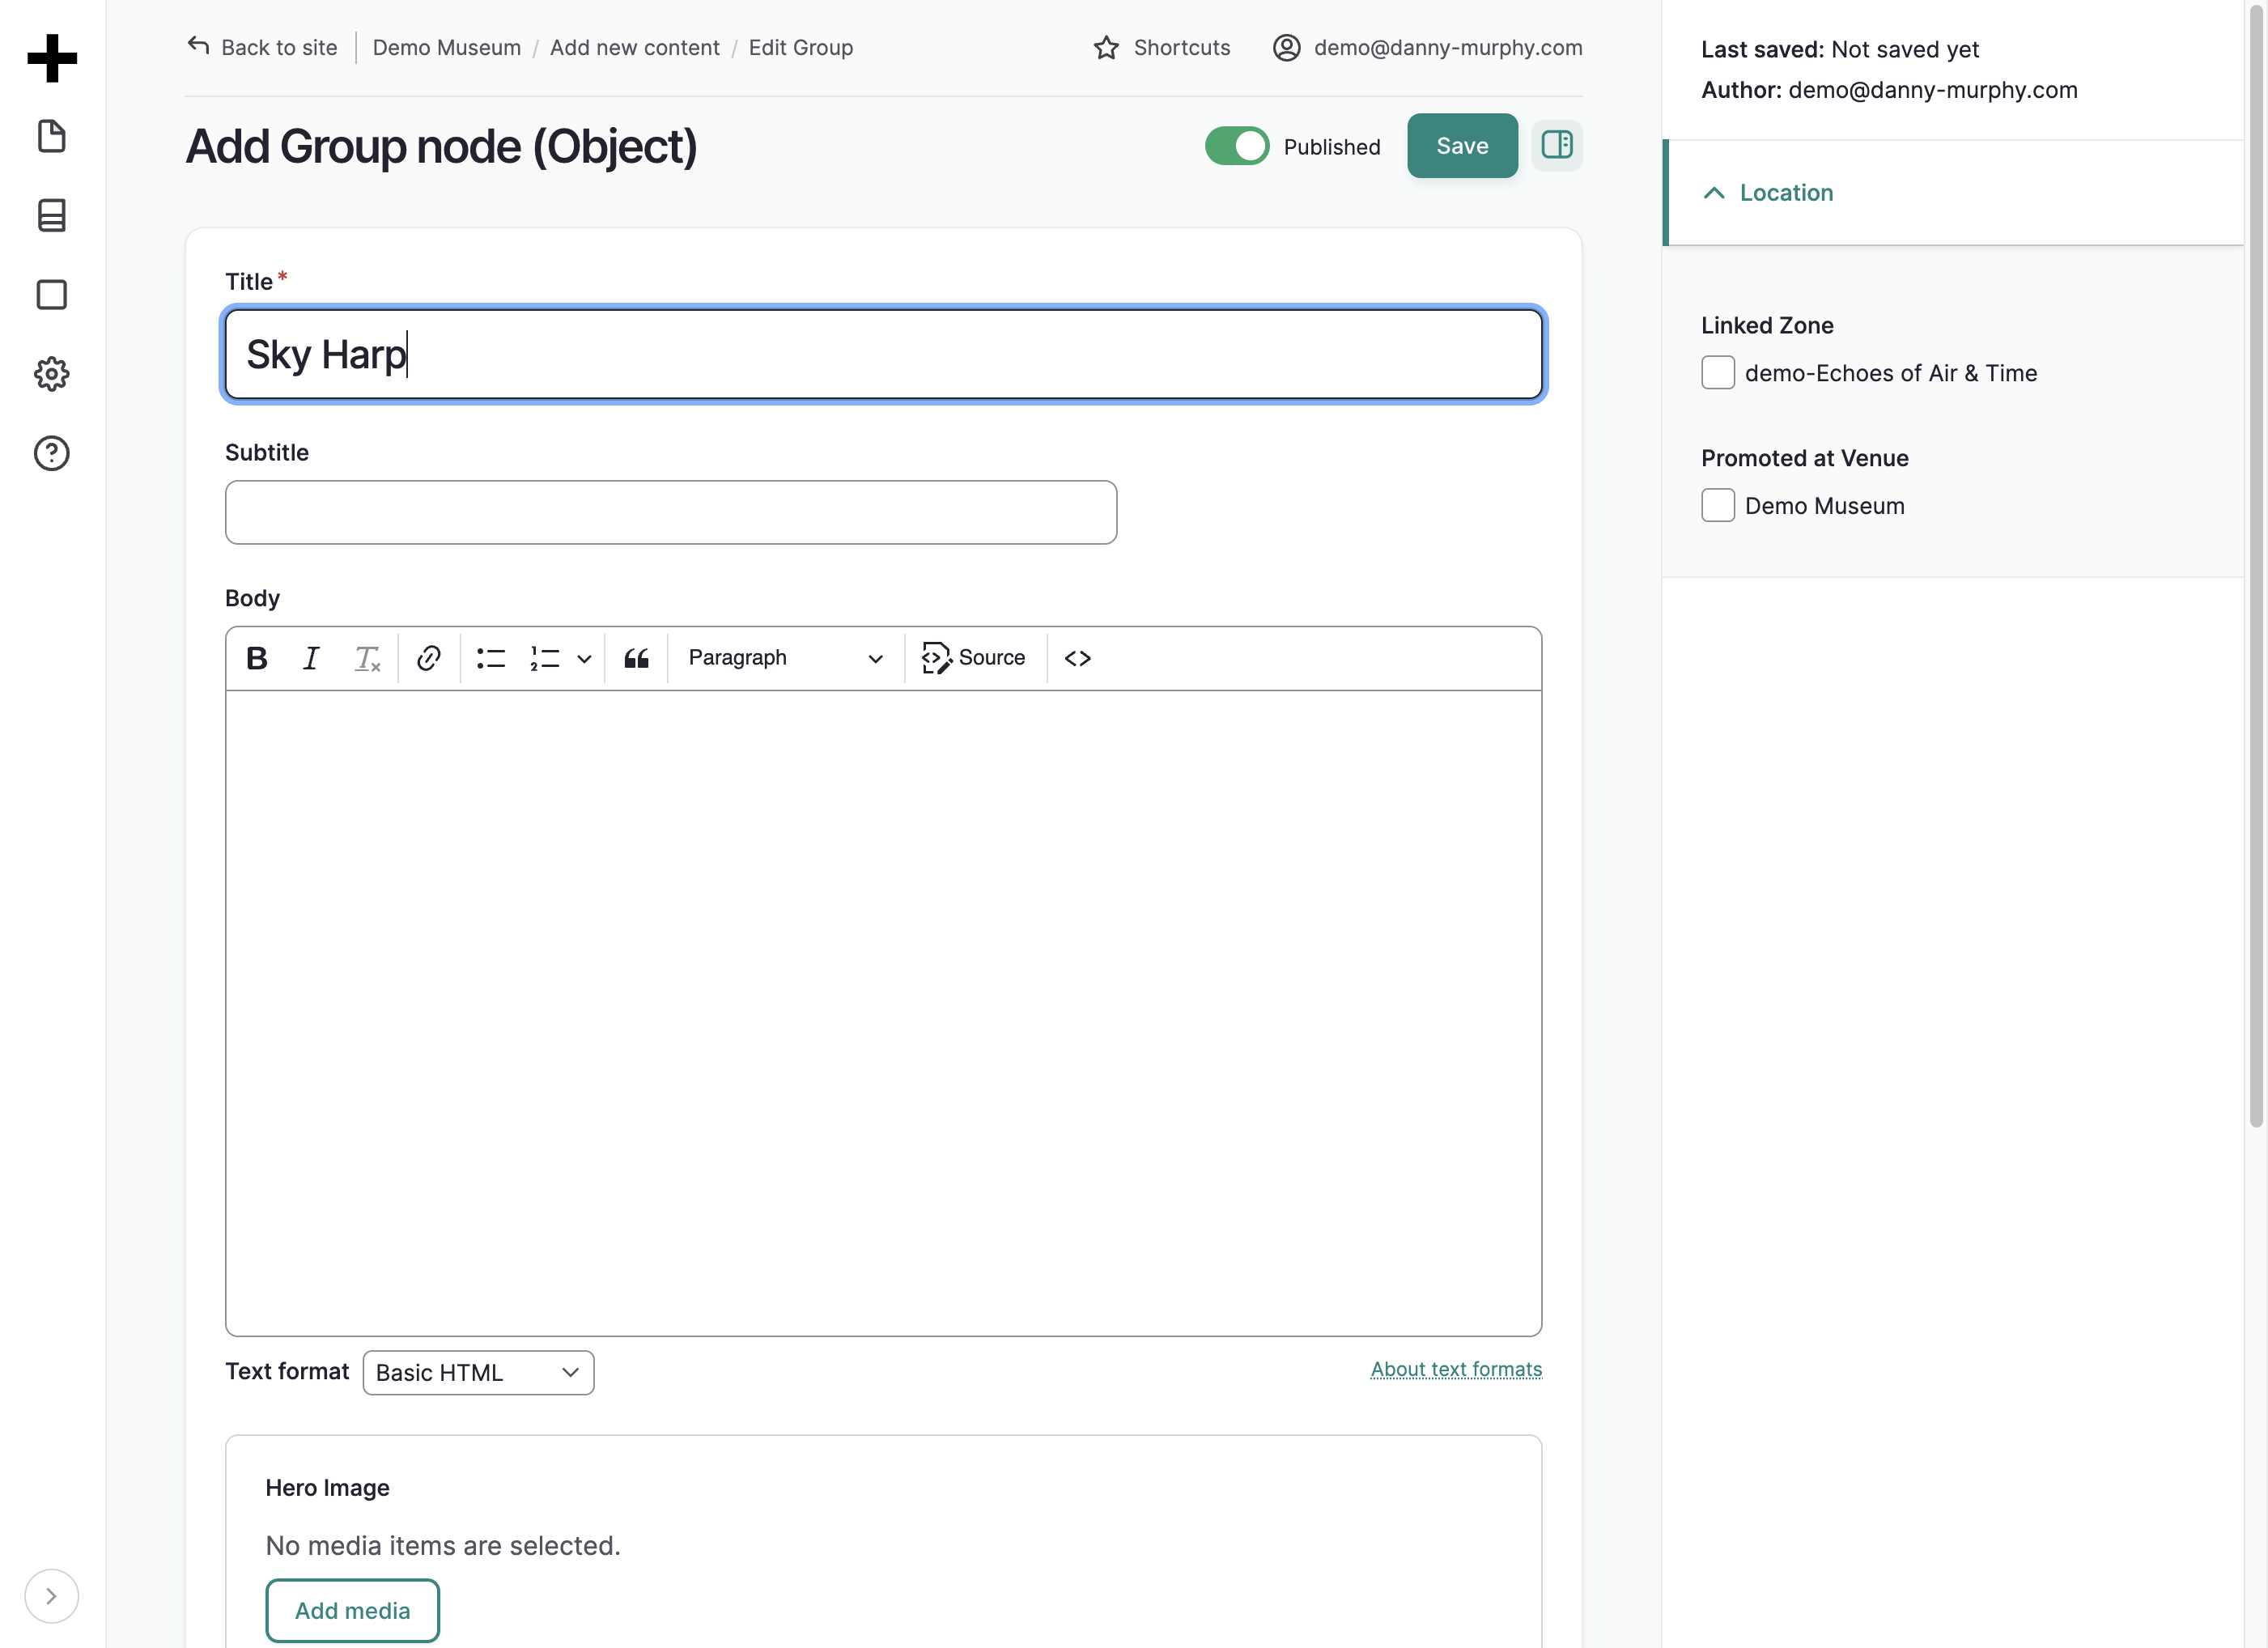Viewport: 2268px width, 1648px height.
Task: Insert a link with the link icon
Action: pyautogui.click(x=429, y=658)
